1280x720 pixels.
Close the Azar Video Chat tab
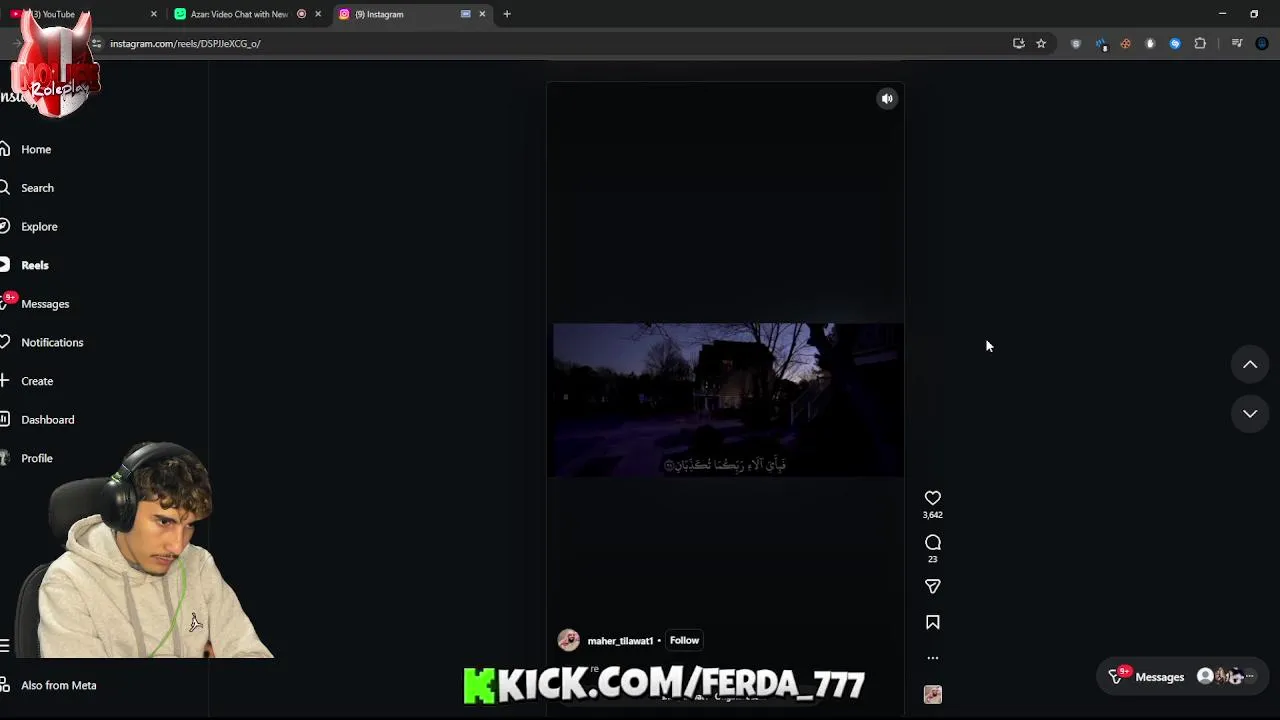click(x=318, y=14)
